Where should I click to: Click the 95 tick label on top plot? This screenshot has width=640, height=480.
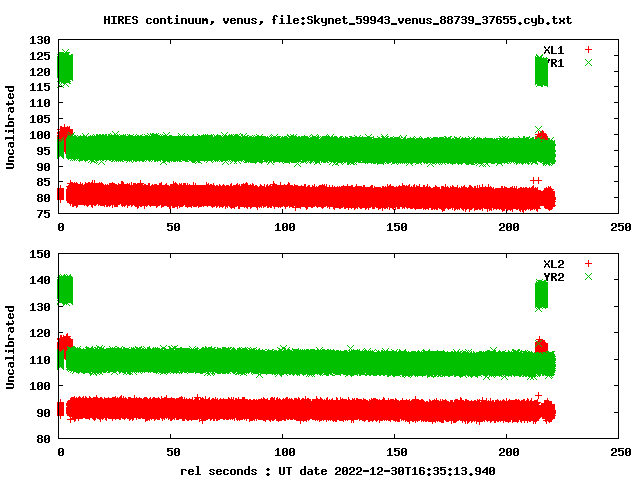pyautogui.click(x=43, y=151)
